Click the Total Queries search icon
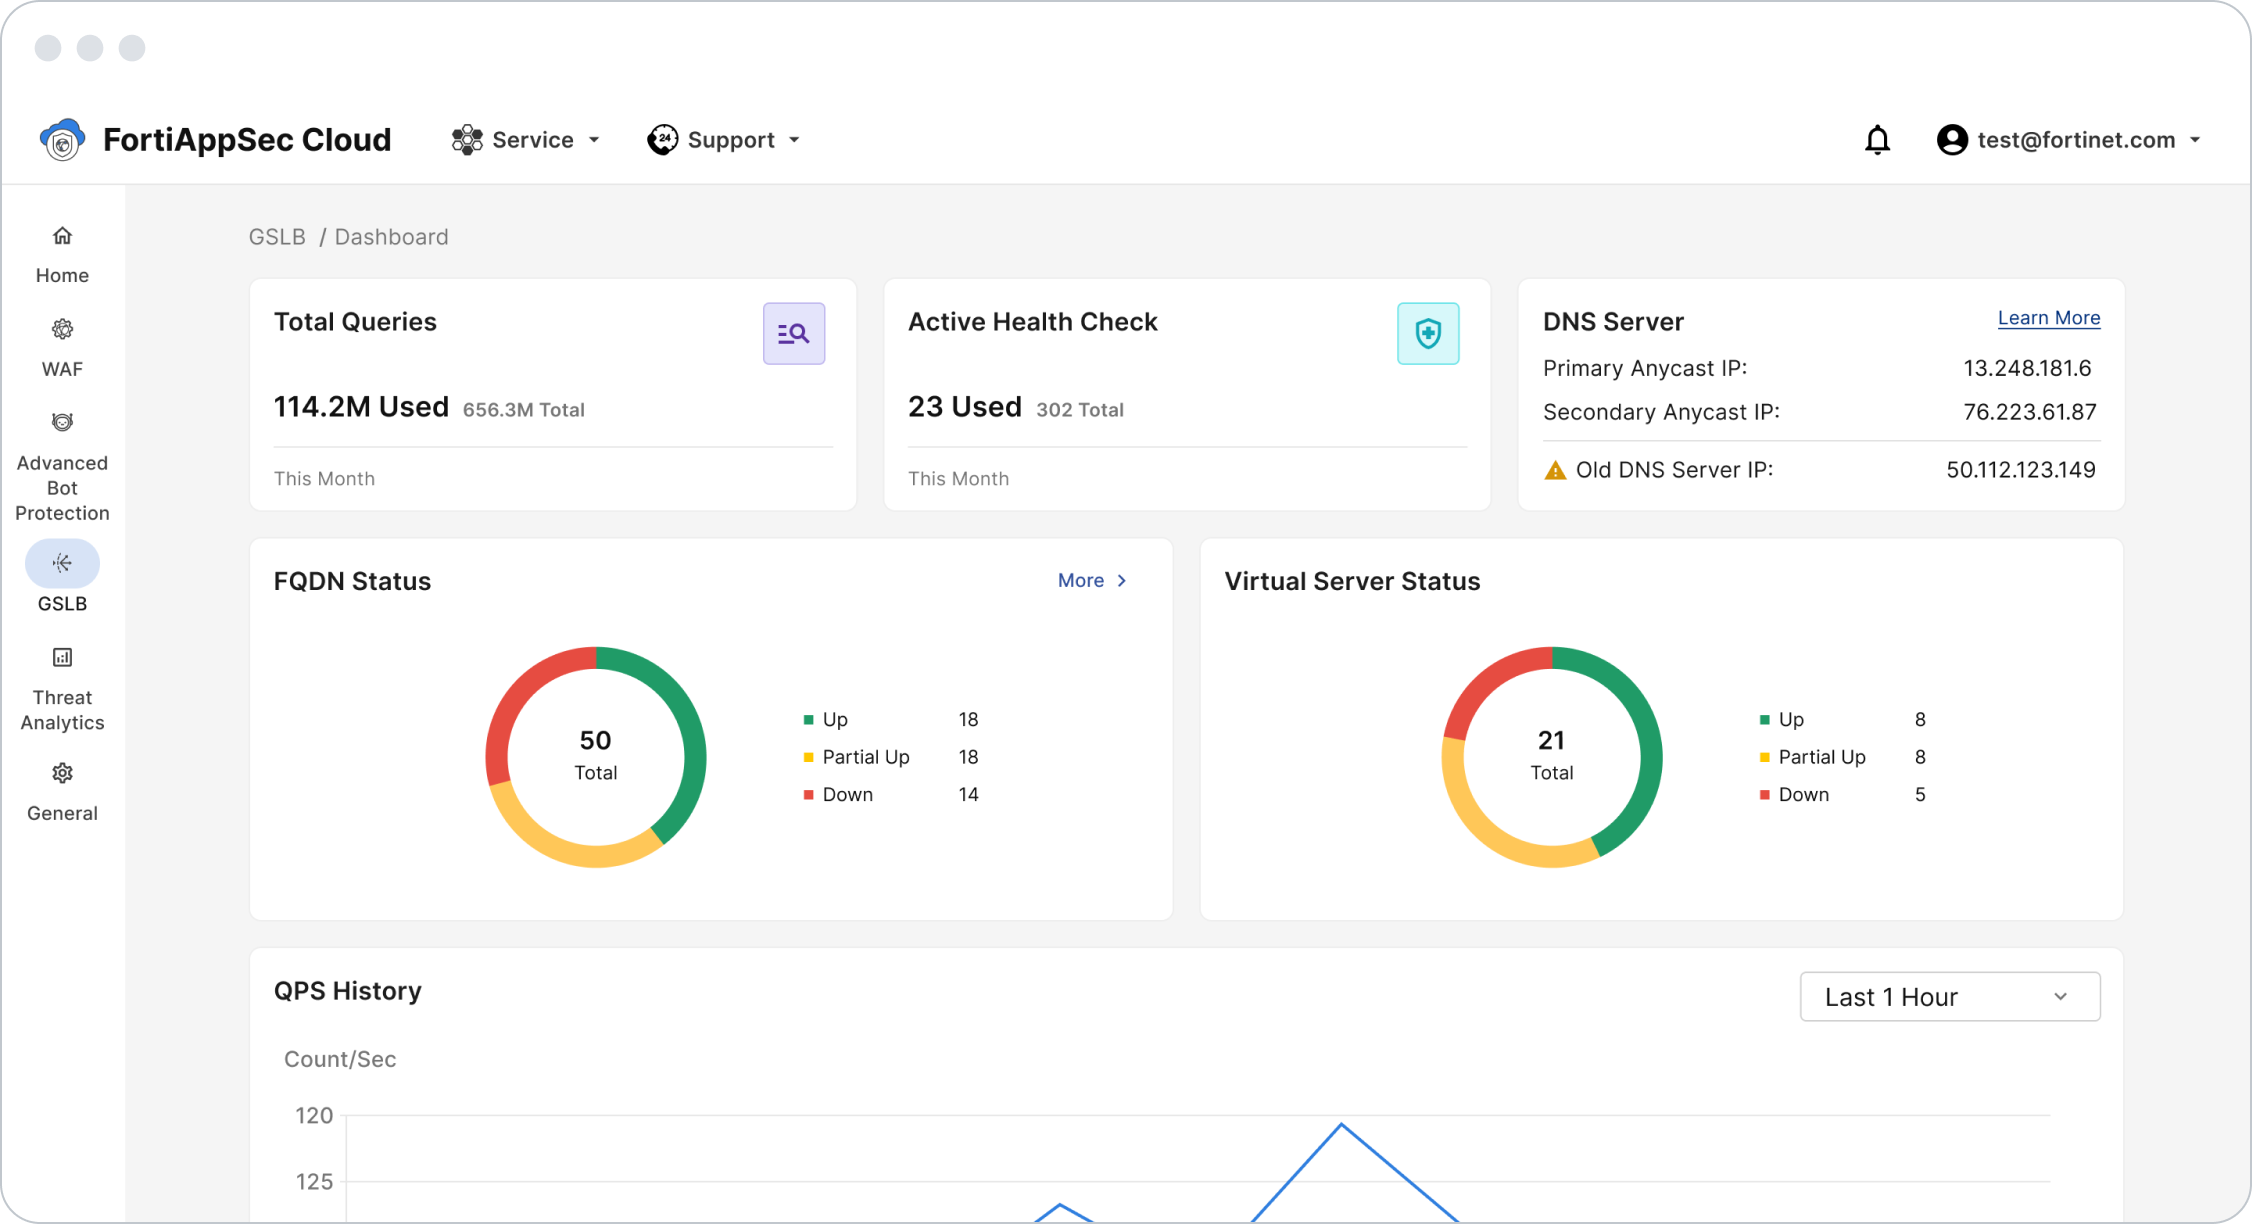The image size is (2252, 1224). (x=793, y=333)
